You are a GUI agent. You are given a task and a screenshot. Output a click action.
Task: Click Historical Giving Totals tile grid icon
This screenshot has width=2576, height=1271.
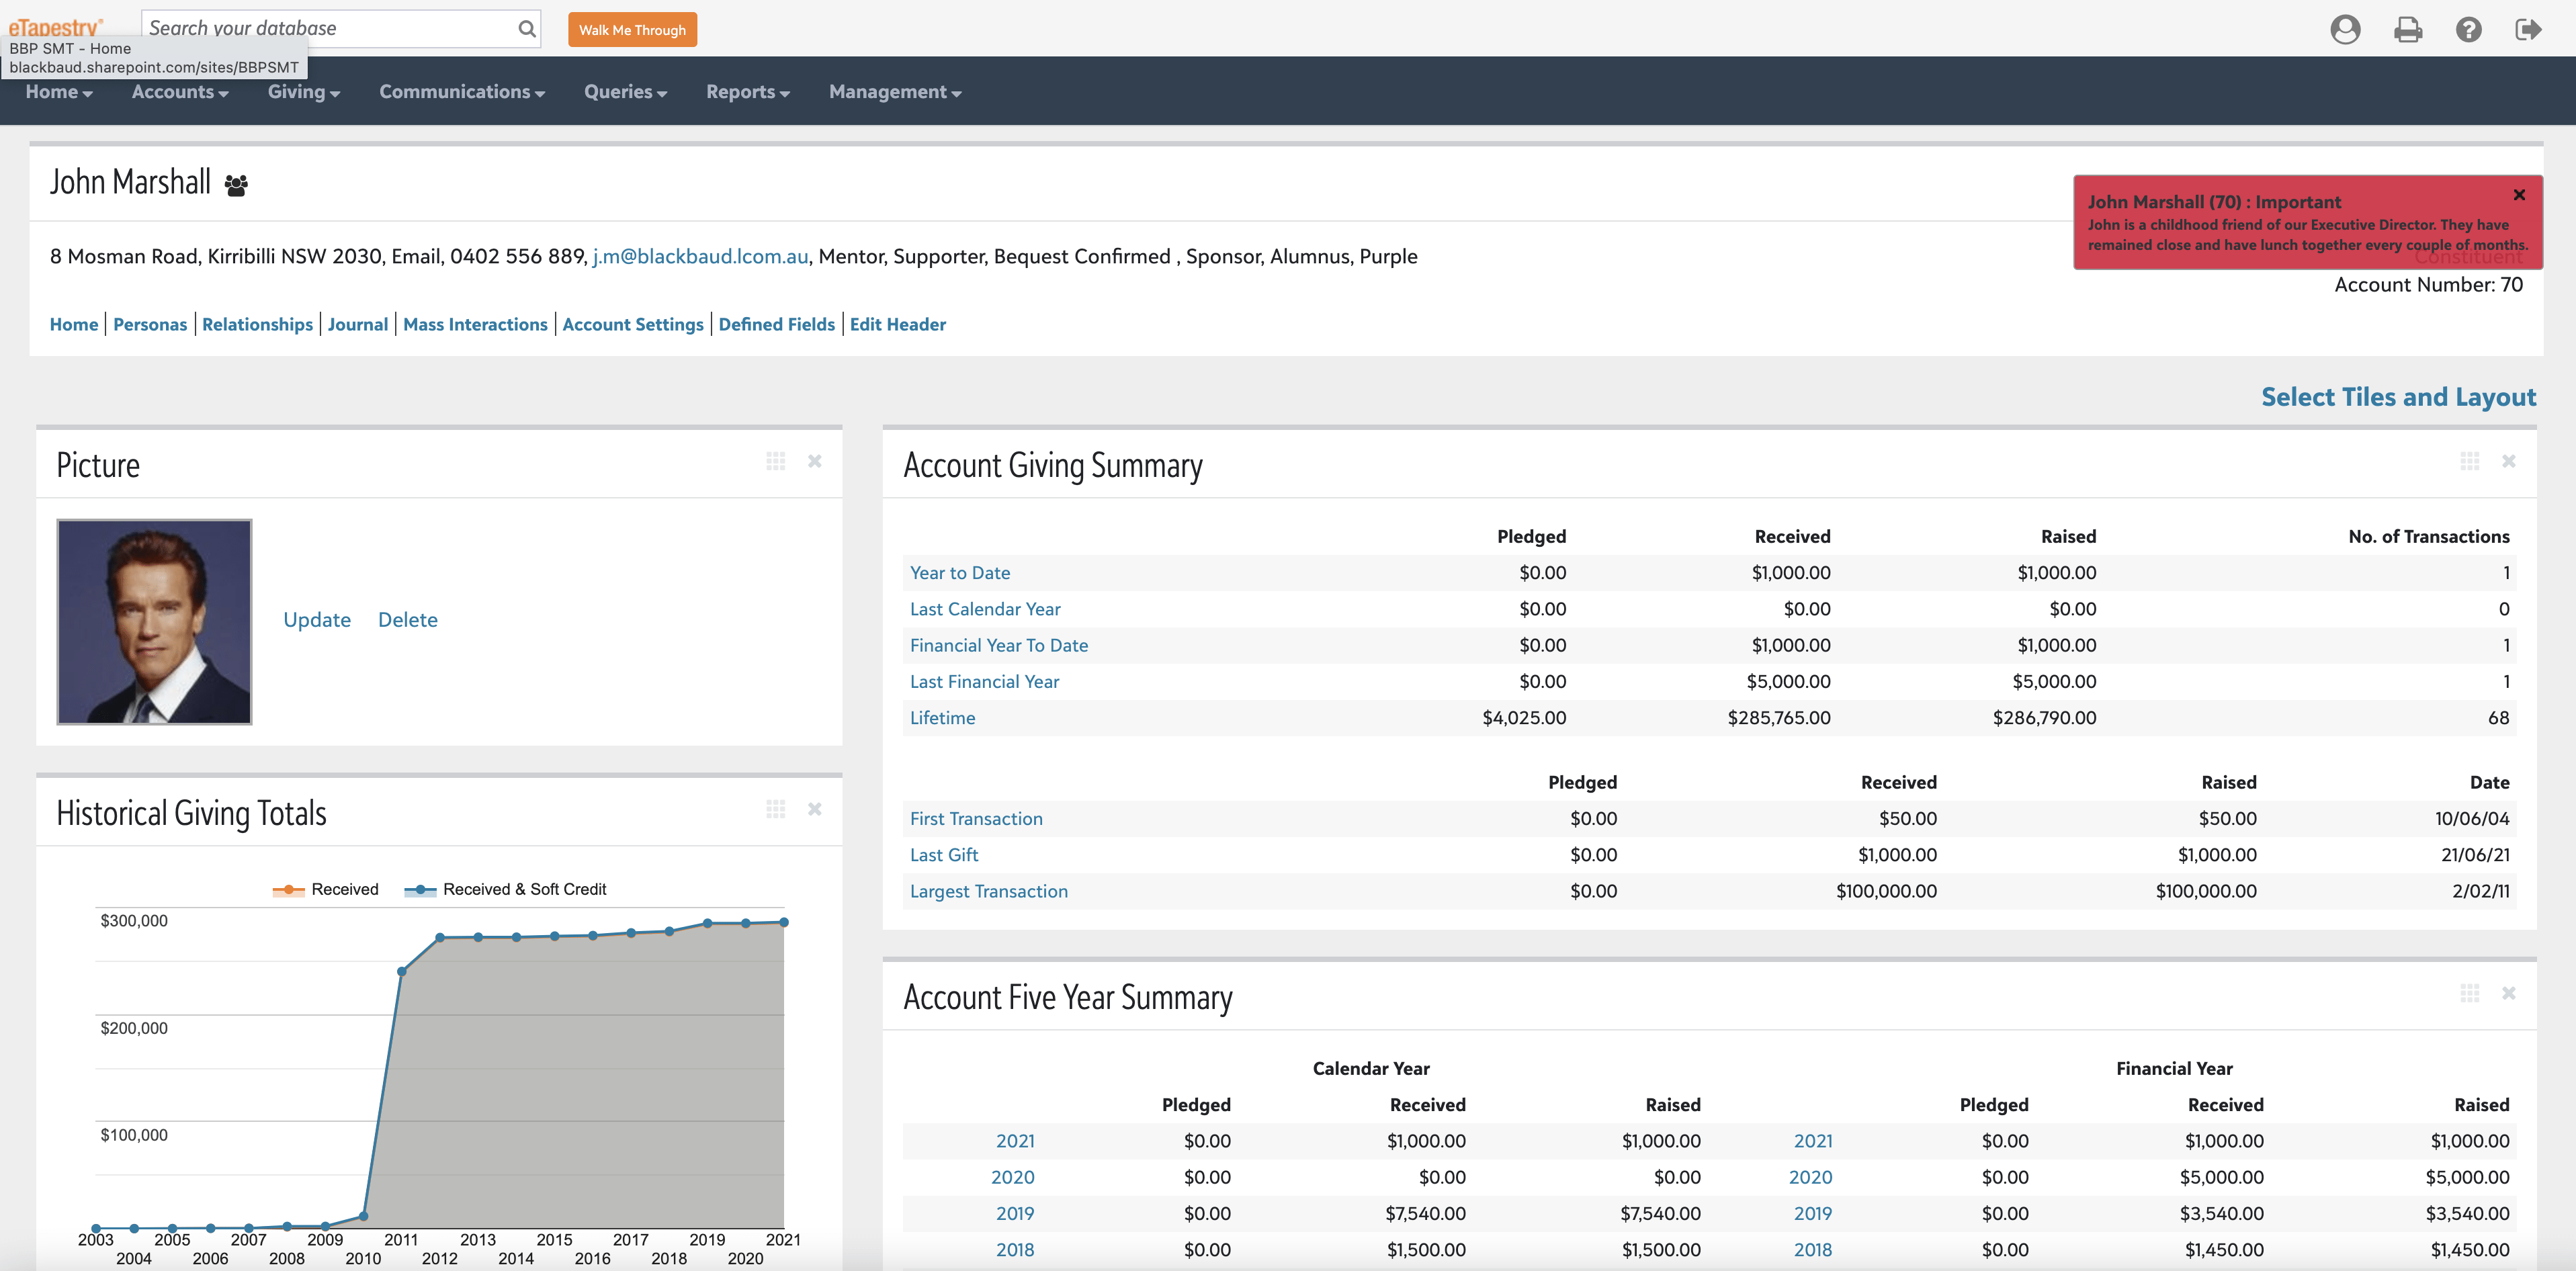[x=776, y=809]
